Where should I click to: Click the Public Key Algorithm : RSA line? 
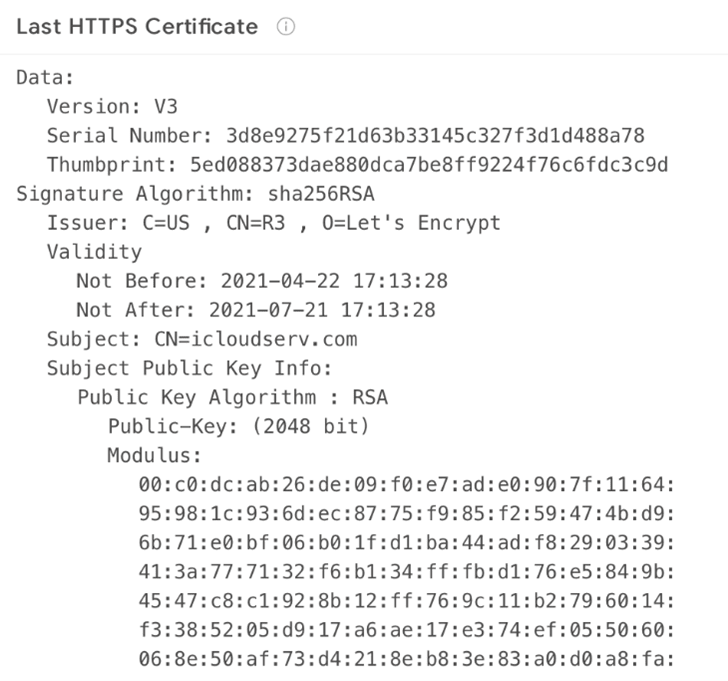[232, 397]
